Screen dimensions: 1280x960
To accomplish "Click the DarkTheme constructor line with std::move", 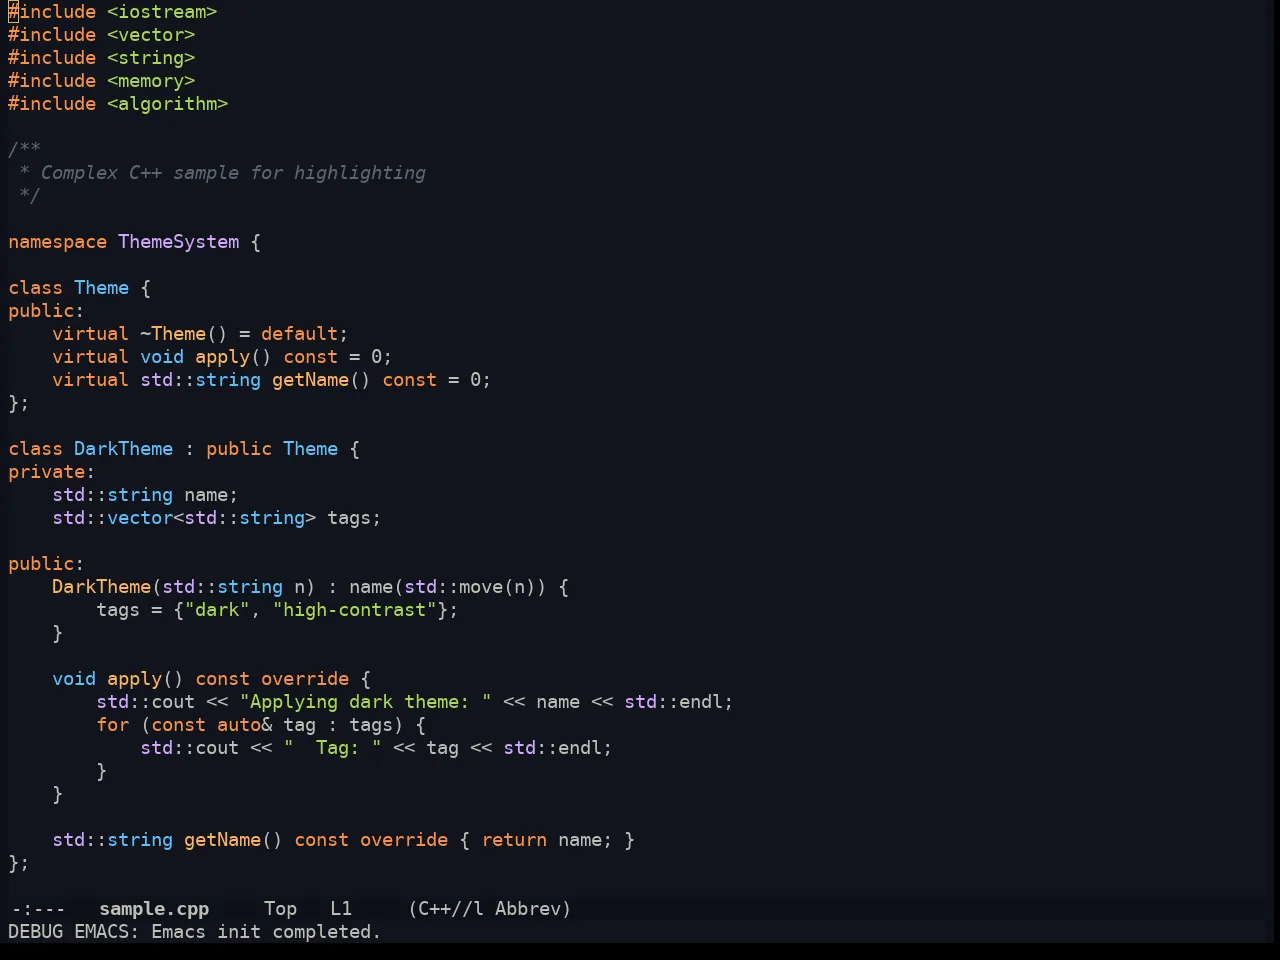I will tap(310, 587).
